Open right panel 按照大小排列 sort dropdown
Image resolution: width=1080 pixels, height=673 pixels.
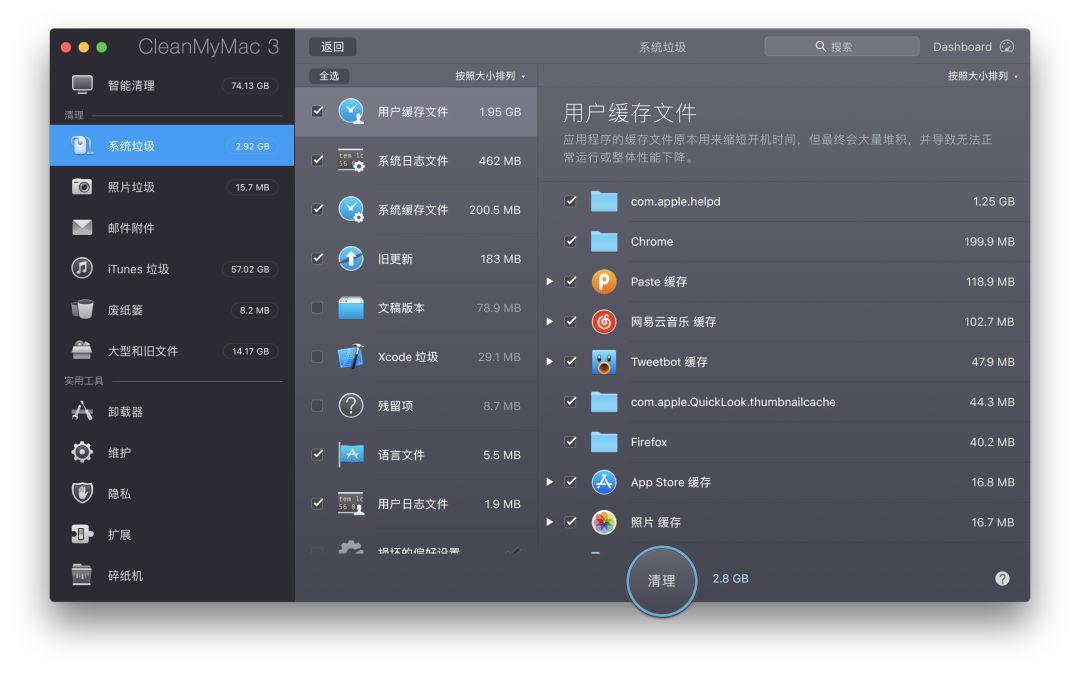pos(983,76)
